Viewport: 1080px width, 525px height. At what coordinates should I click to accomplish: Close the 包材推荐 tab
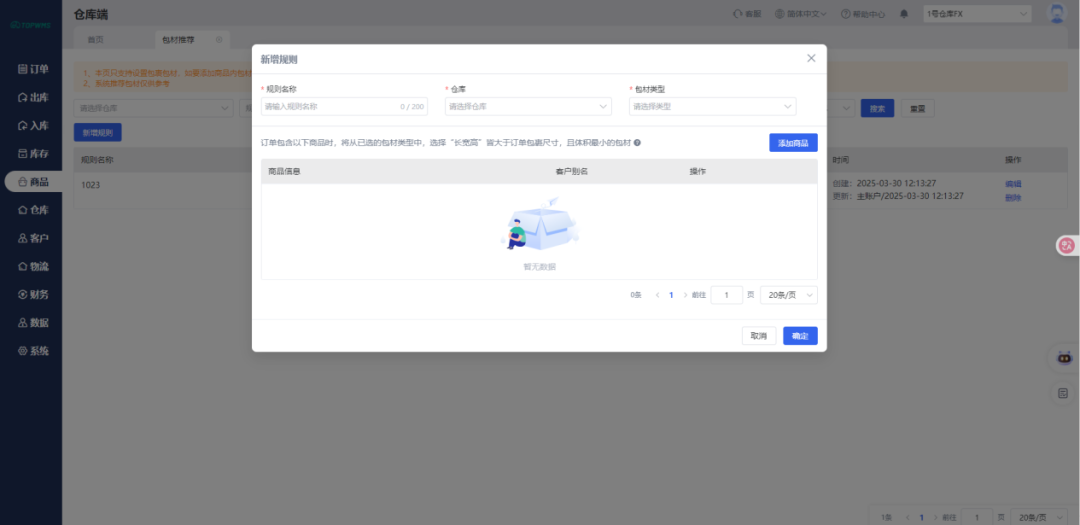coord(219,40)
